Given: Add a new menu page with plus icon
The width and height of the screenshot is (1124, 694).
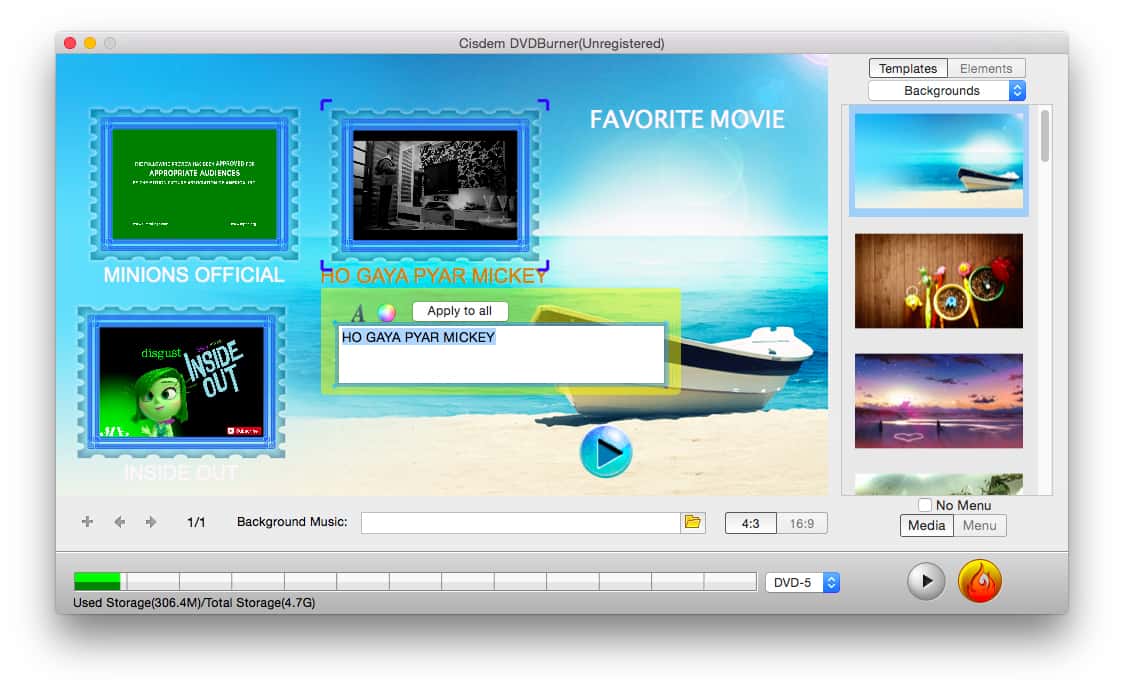Looking at the screenshot, I should (x=87, y=522).
